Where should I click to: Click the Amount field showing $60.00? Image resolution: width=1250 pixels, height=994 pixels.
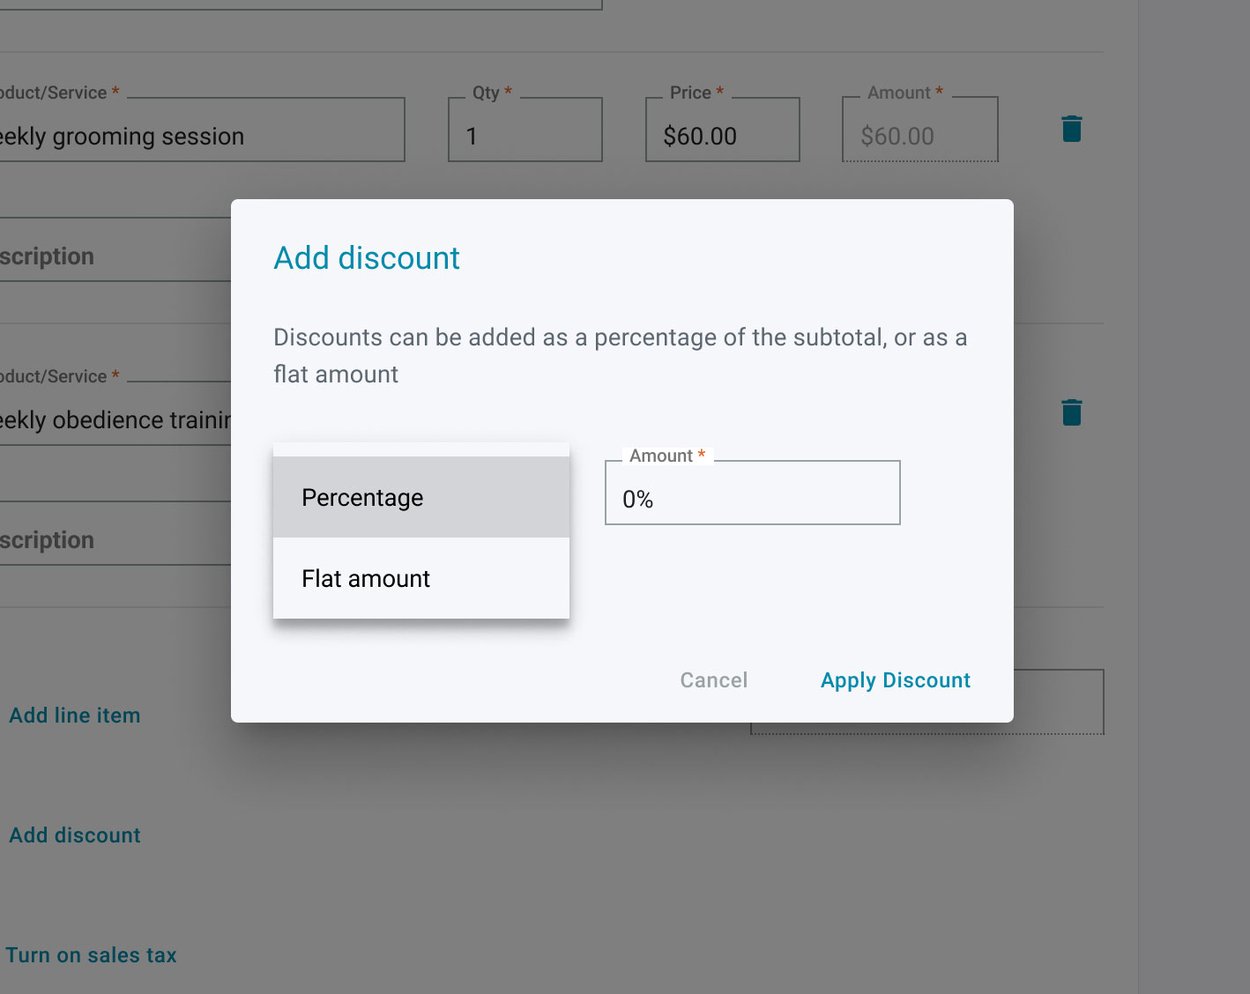(918, 128)
